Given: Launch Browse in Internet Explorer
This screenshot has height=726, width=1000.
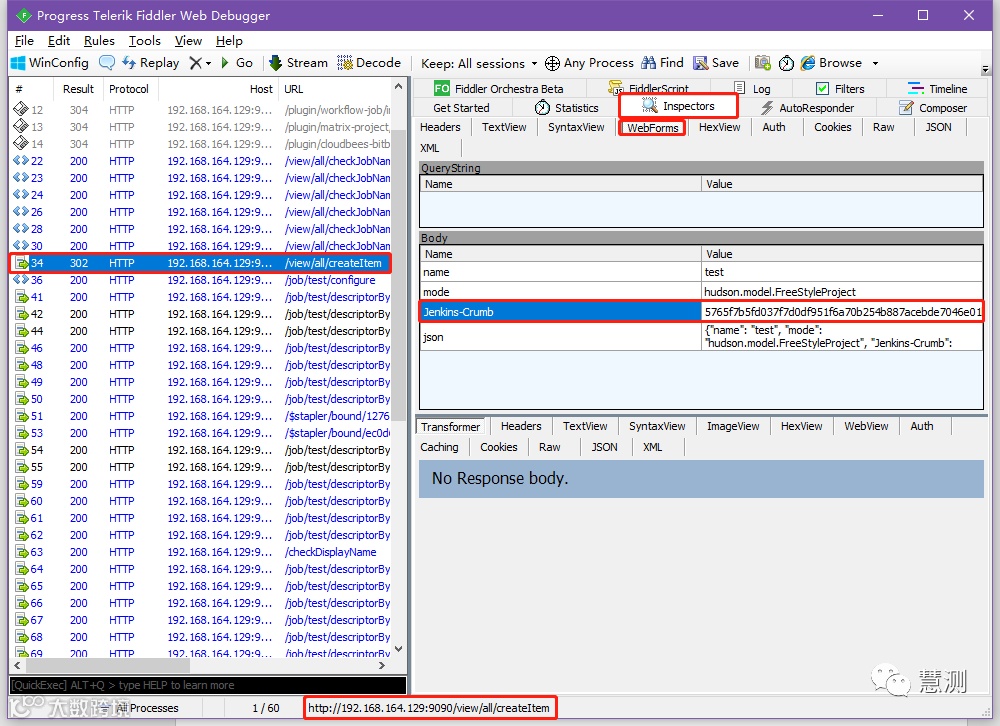Looking at the screenshot, I should click(831, 63).
